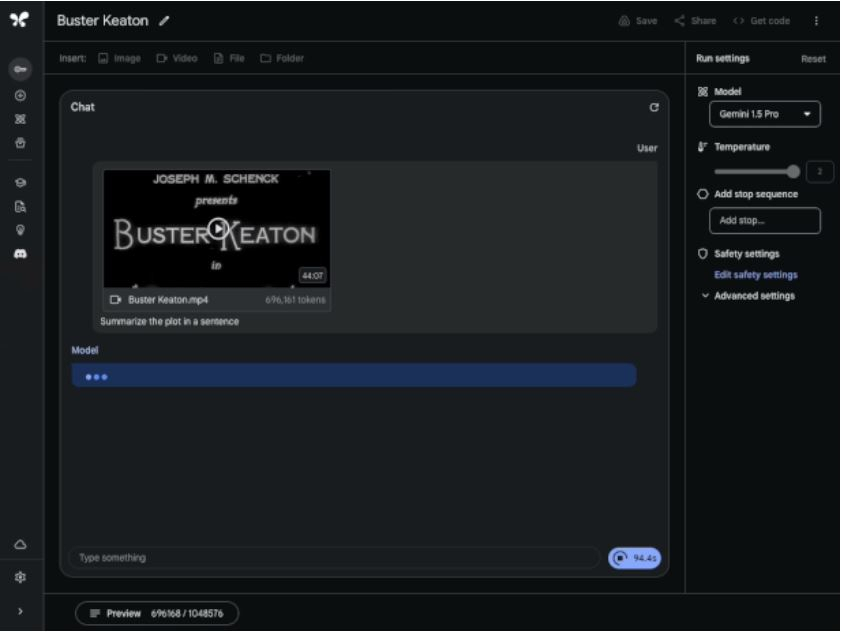Create new prompt with plus circle icon
This screenshot has width=842, height=632.
coord(20,96)
